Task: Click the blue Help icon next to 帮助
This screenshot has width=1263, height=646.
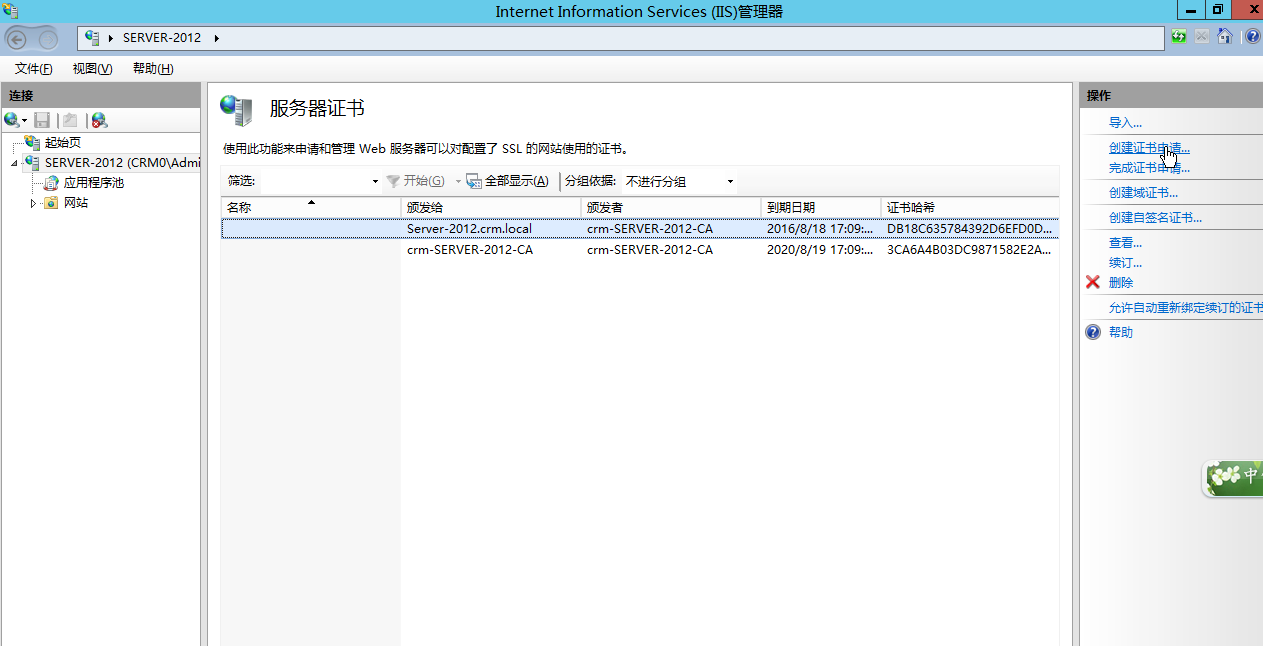Action: coord(1093,332)
